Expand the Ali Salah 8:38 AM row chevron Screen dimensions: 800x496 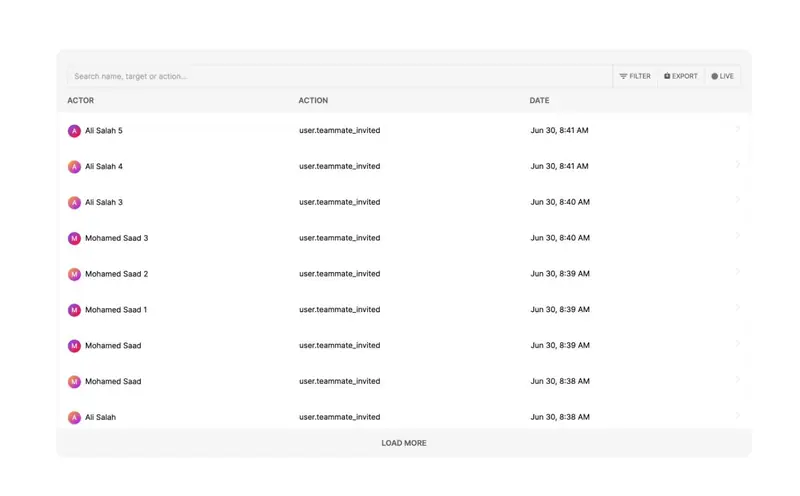738,415
